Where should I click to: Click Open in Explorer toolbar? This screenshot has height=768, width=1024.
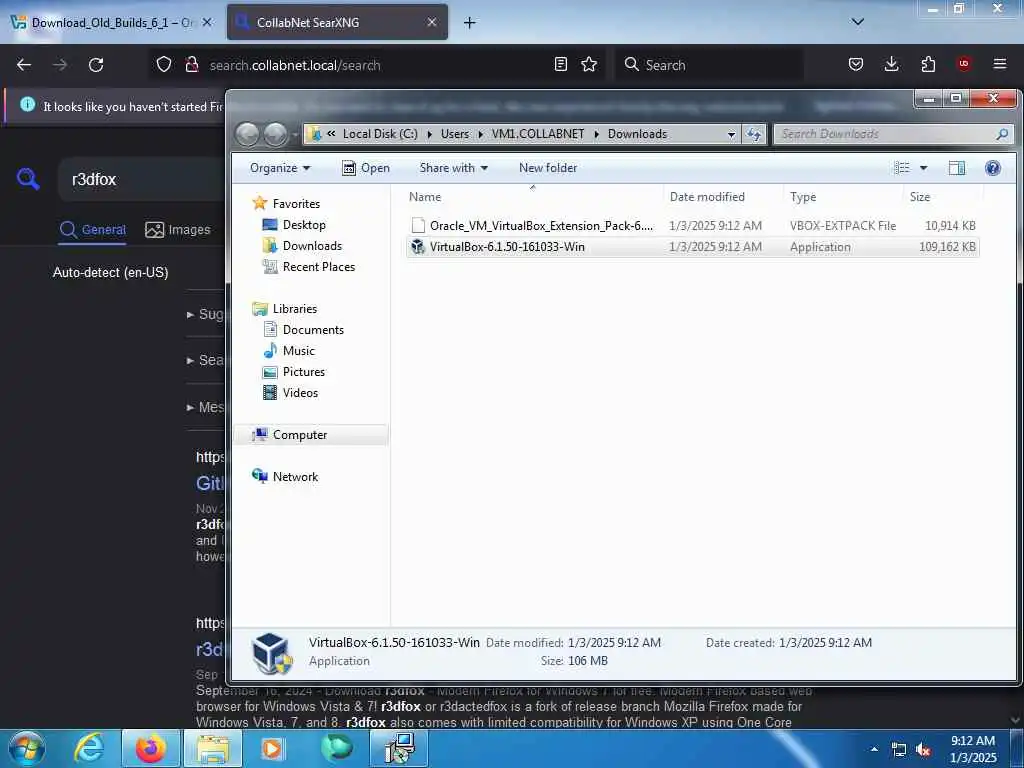coord(366,168)
